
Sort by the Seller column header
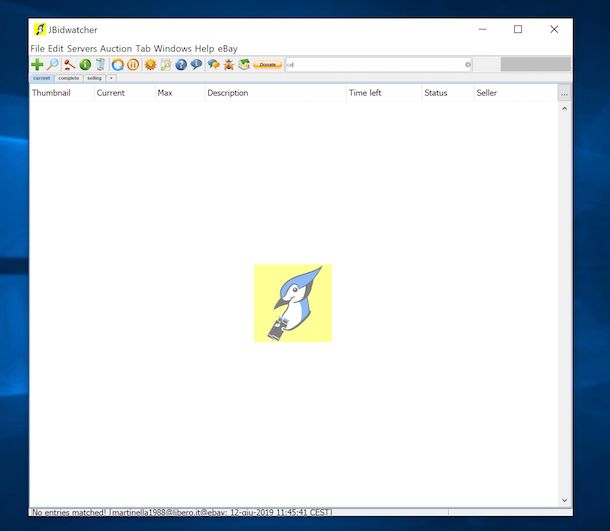point(516,93)
